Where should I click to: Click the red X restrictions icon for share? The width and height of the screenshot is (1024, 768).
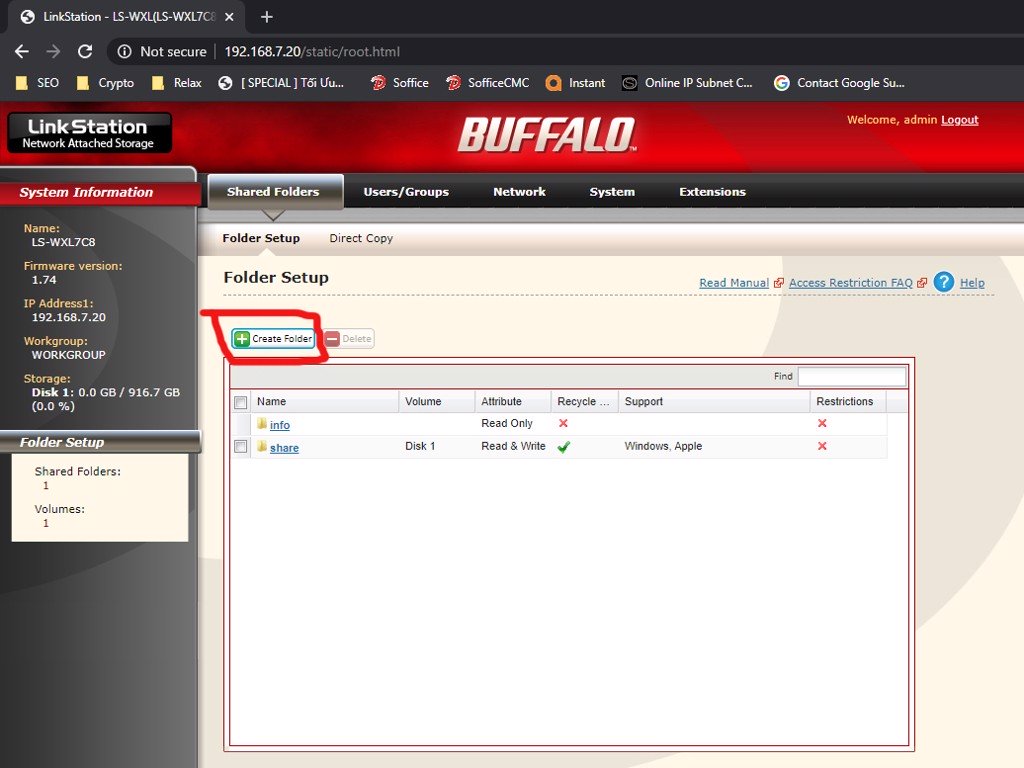coord(822,446)
